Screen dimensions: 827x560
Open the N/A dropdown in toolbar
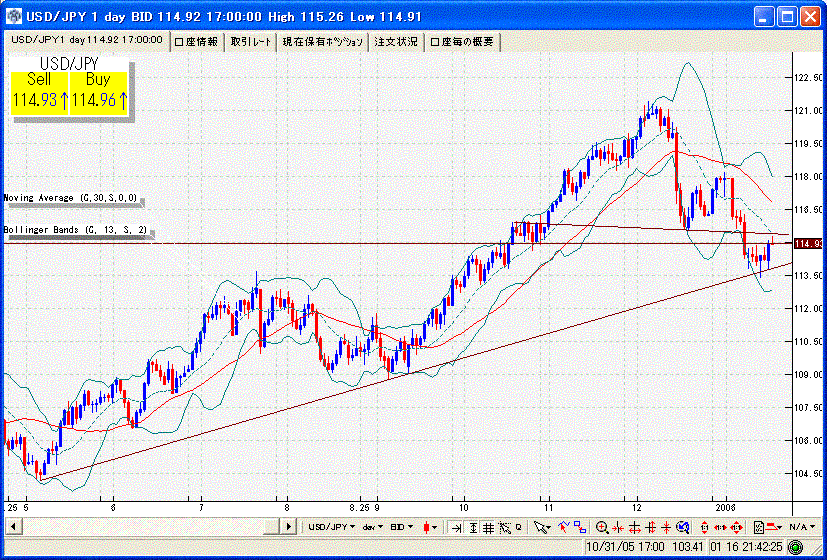tap(802, 527)
